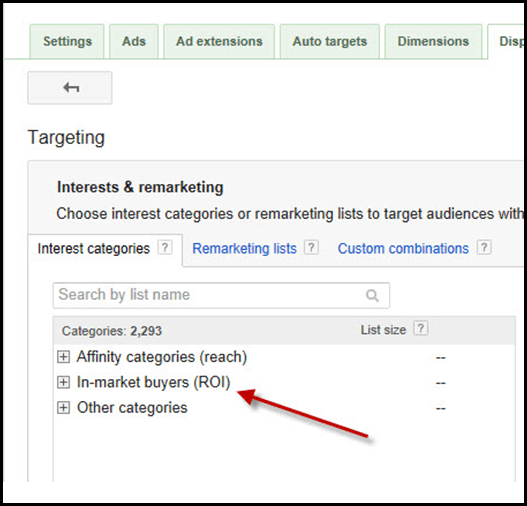Image resolution: width=527 pixels, height=506 pixels.
Task: Click the search magnifier icon
Action: click(x=372, y=295)
